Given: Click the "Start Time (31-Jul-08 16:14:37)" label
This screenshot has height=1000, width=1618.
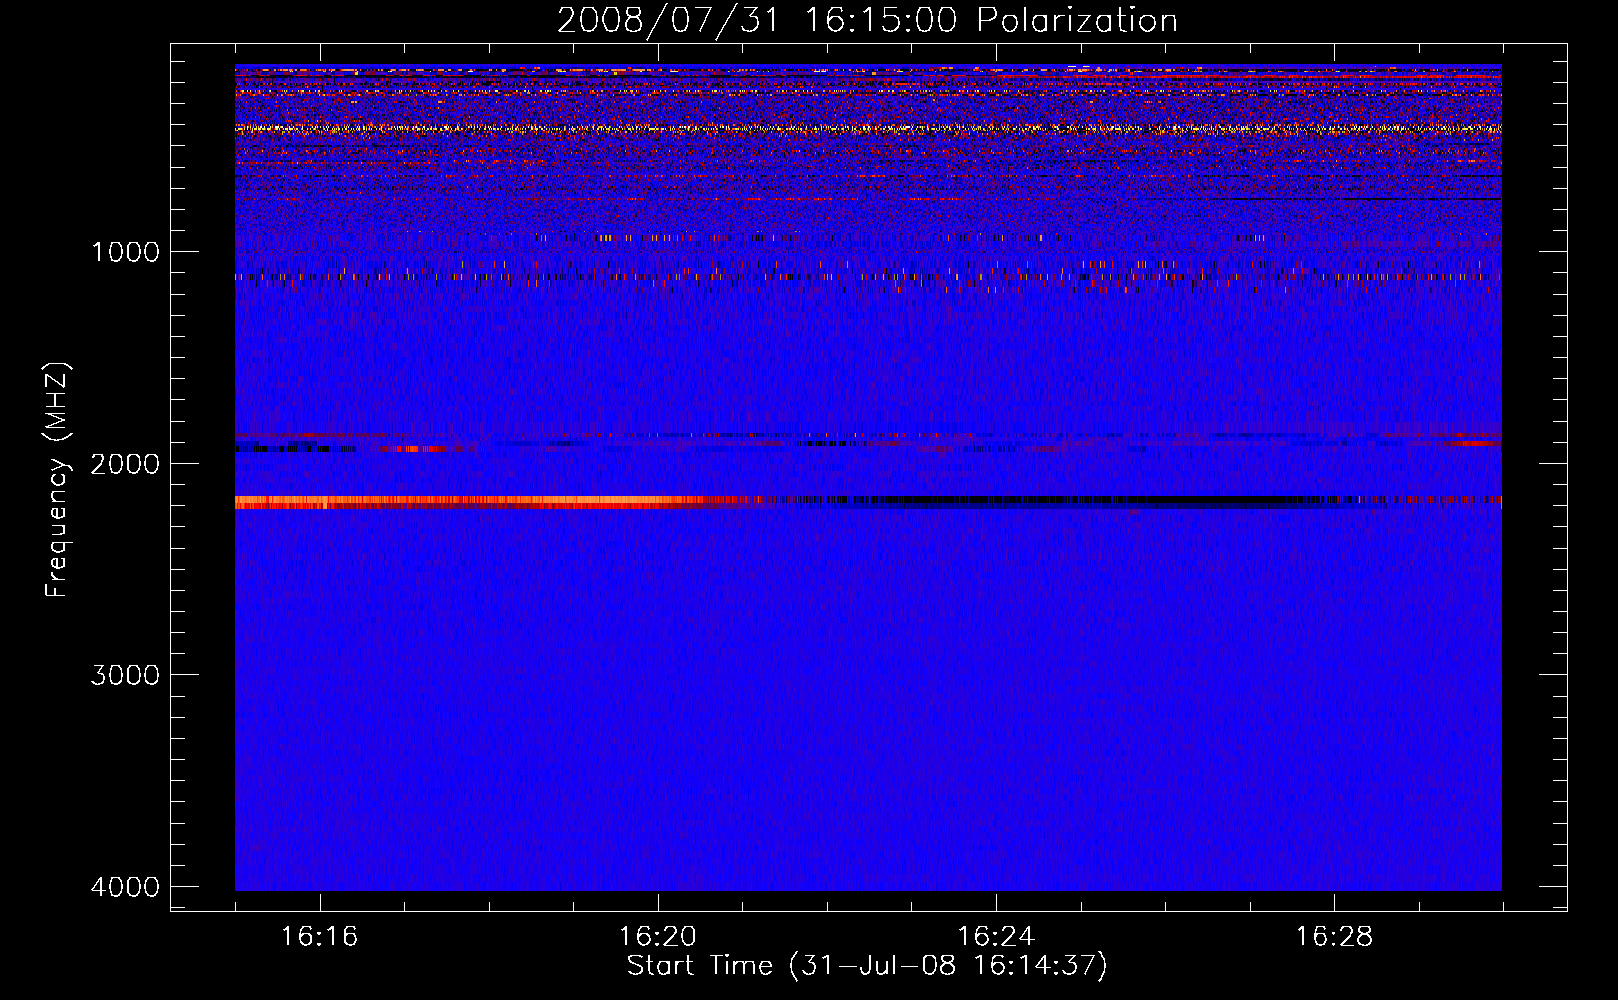Looking at the screenshot, I should point(867,966).
